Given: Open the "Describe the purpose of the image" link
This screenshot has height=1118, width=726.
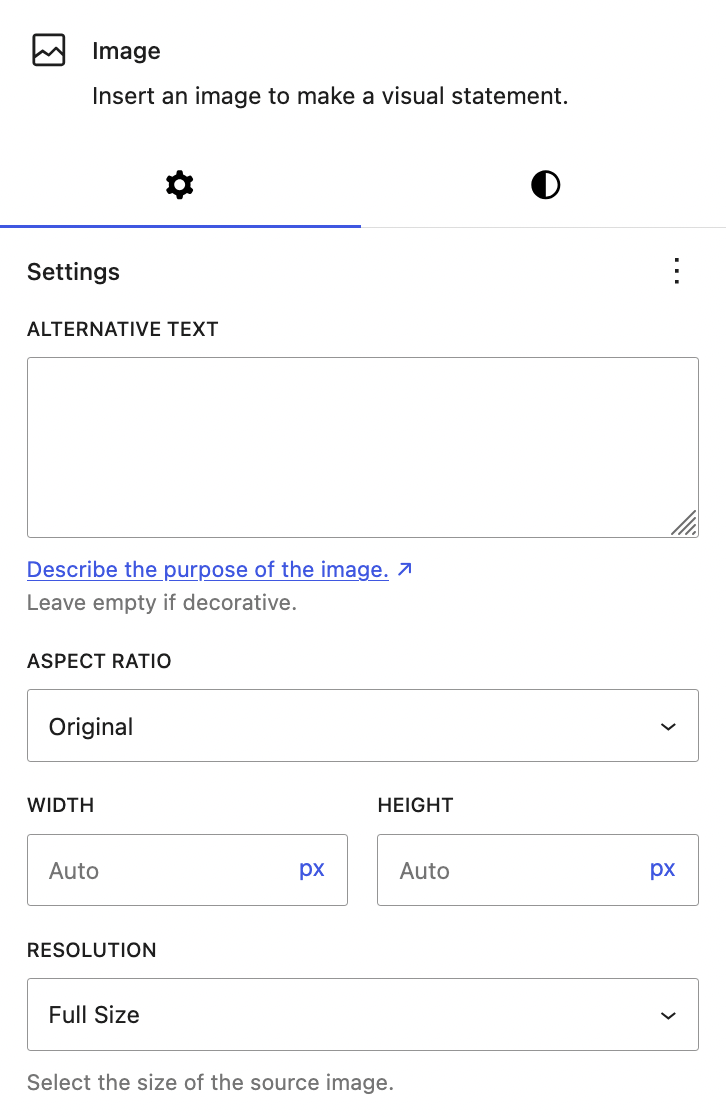Looking at the screenshot, I should click(x=208, y=570).
